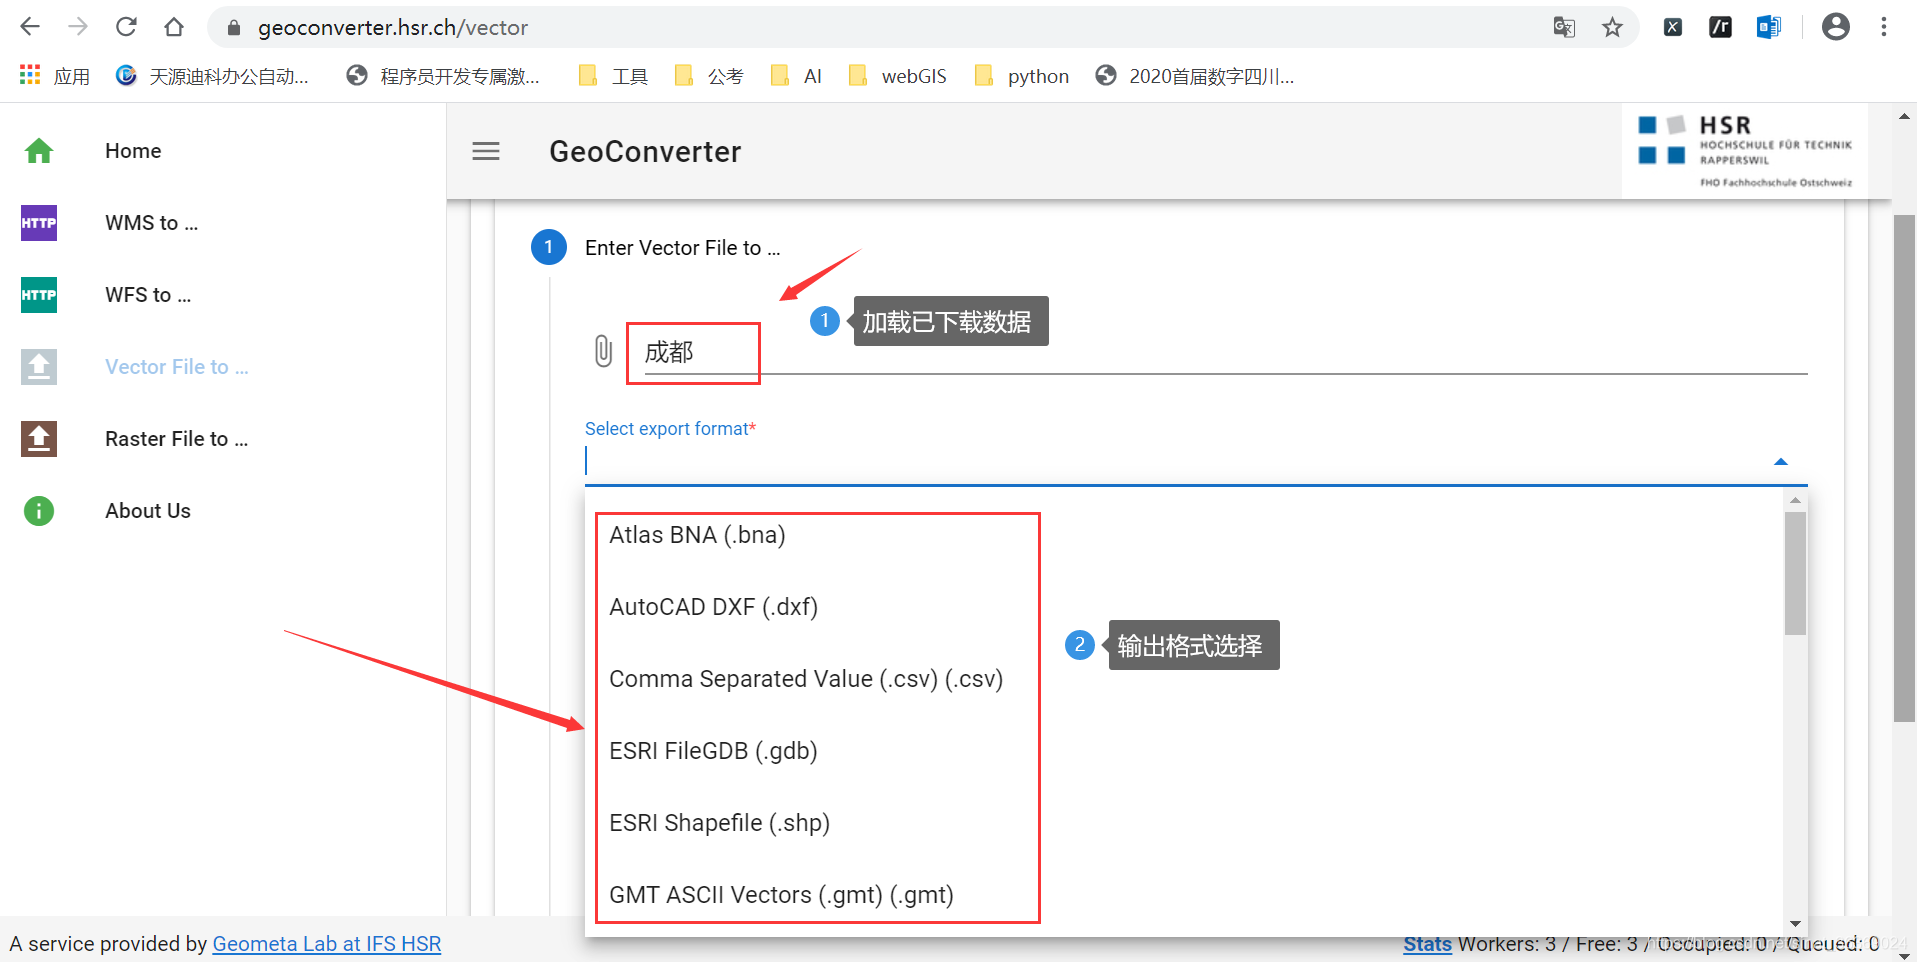The image size is (1917, 962).
Task: Select WFS to ... sidebar item
Action: coord(148,295)
